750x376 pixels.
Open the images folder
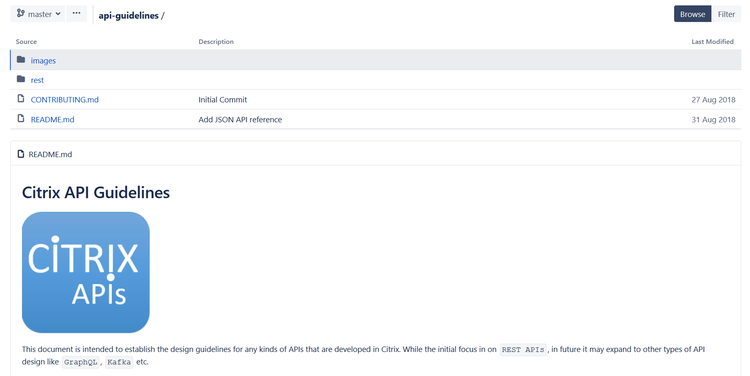(x=43, y=60)
